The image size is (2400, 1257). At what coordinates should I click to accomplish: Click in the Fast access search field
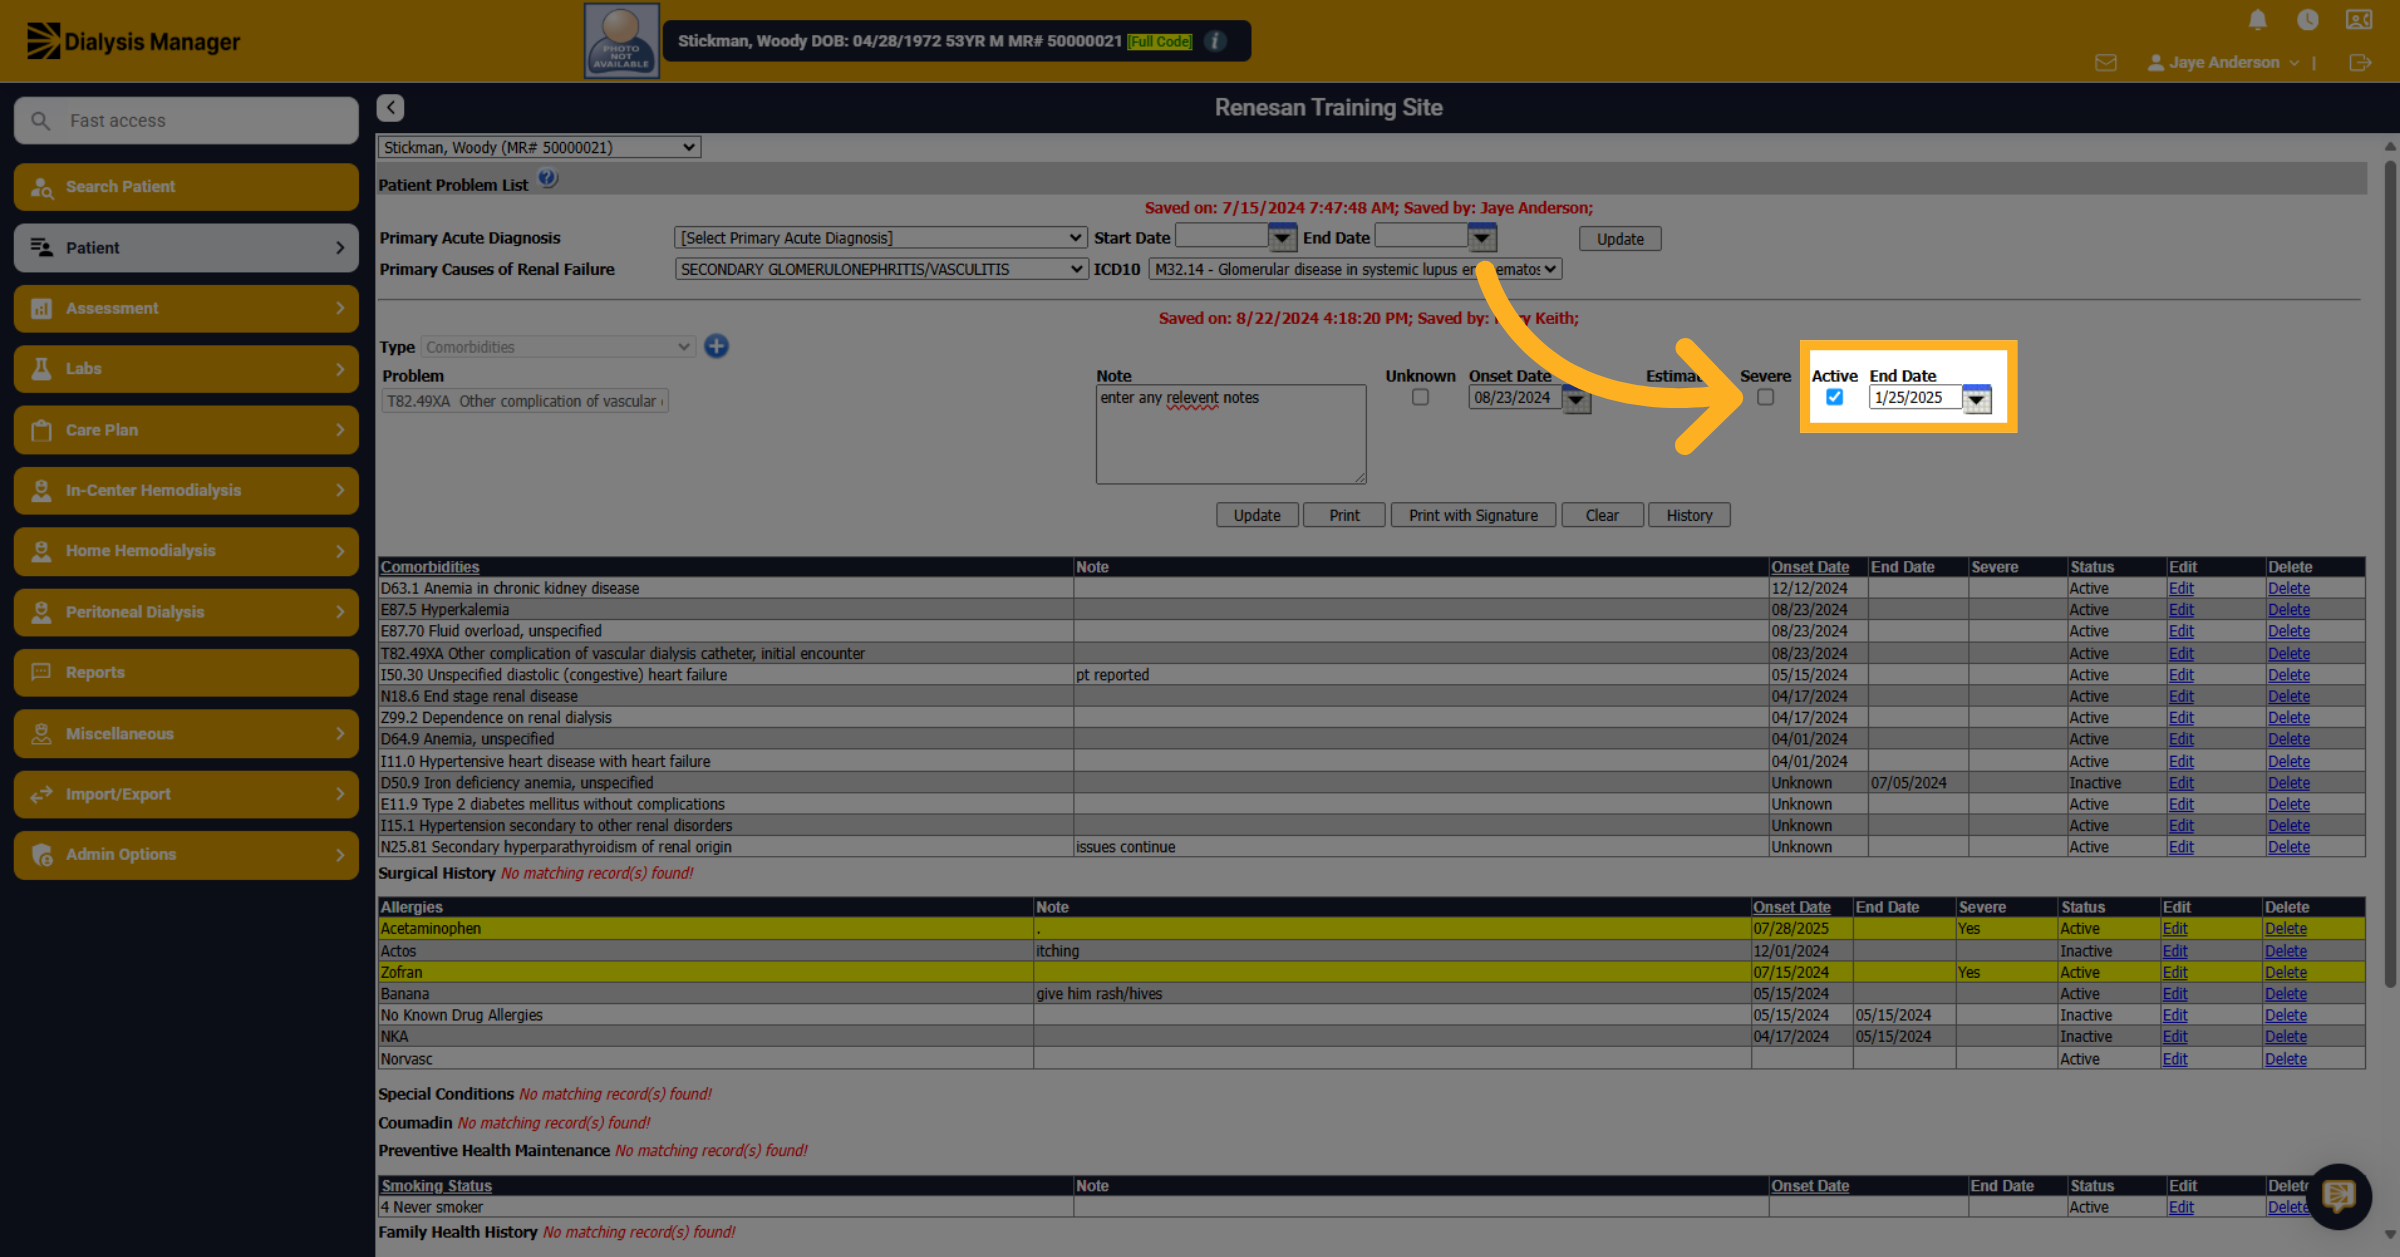(x=186, y=121)
